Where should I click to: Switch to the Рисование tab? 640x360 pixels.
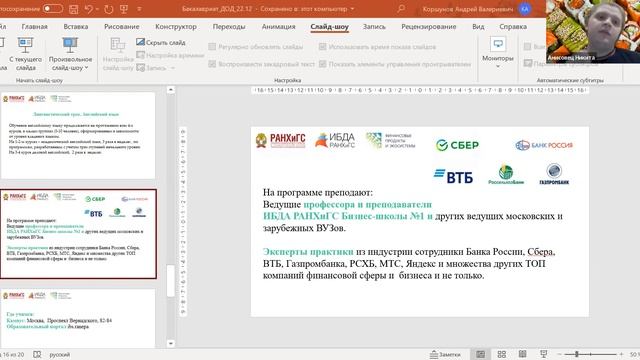122,27
